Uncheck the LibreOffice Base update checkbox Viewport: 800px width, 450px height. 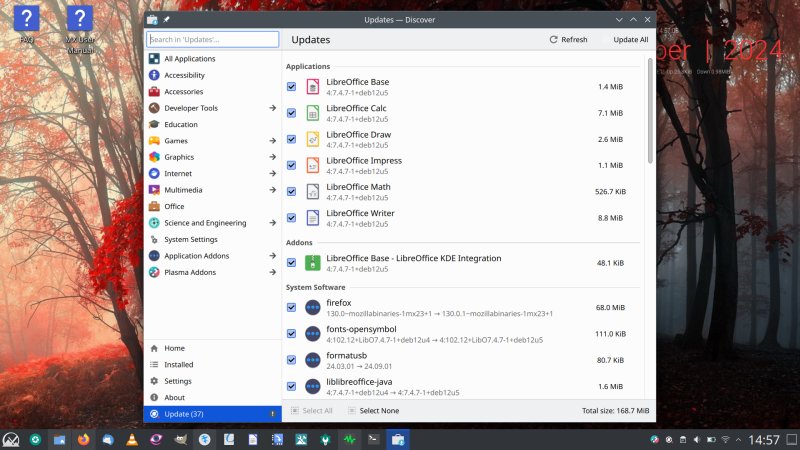291,87
